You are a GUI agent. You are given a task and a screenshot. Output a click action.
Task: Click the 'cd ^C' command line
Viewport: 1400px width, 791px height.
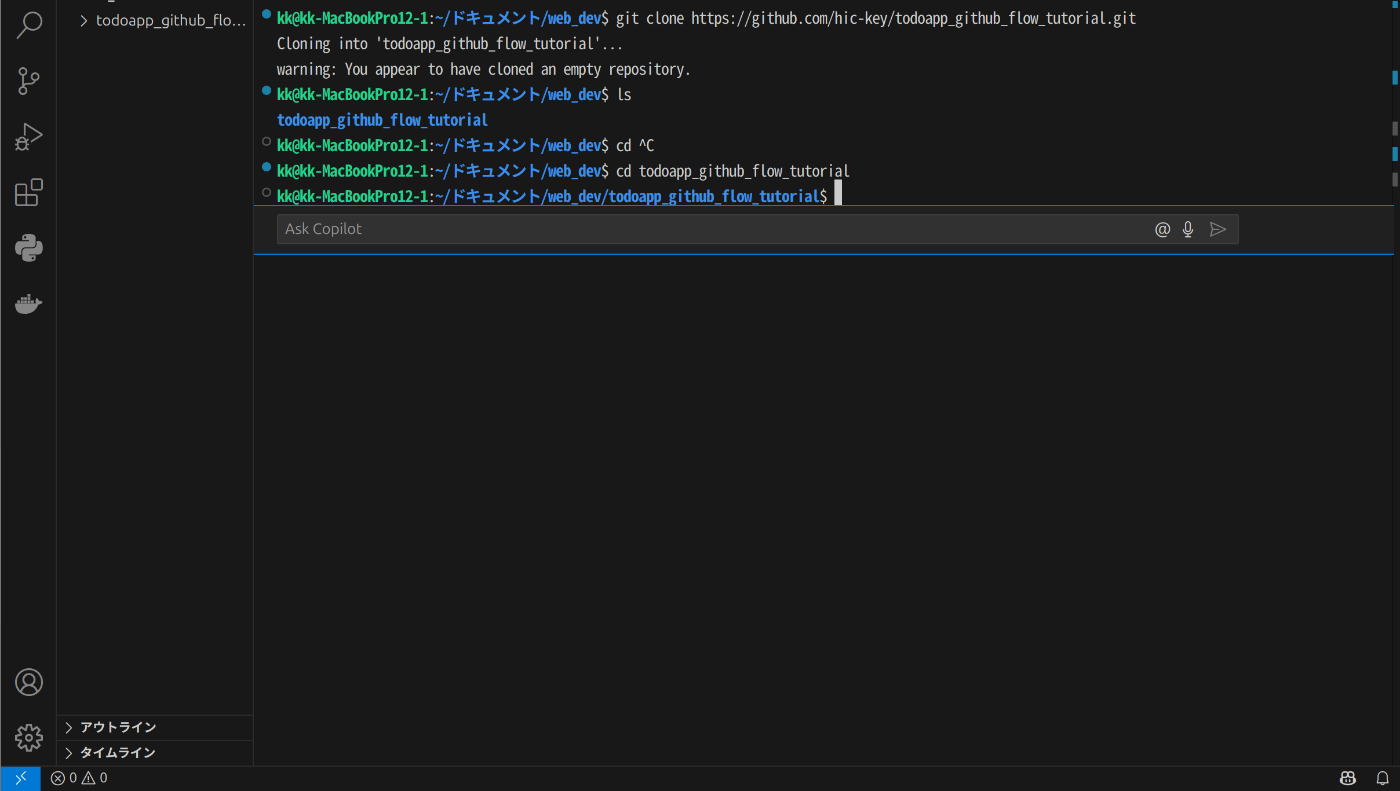pyautogui.click(x=465, y=146)
